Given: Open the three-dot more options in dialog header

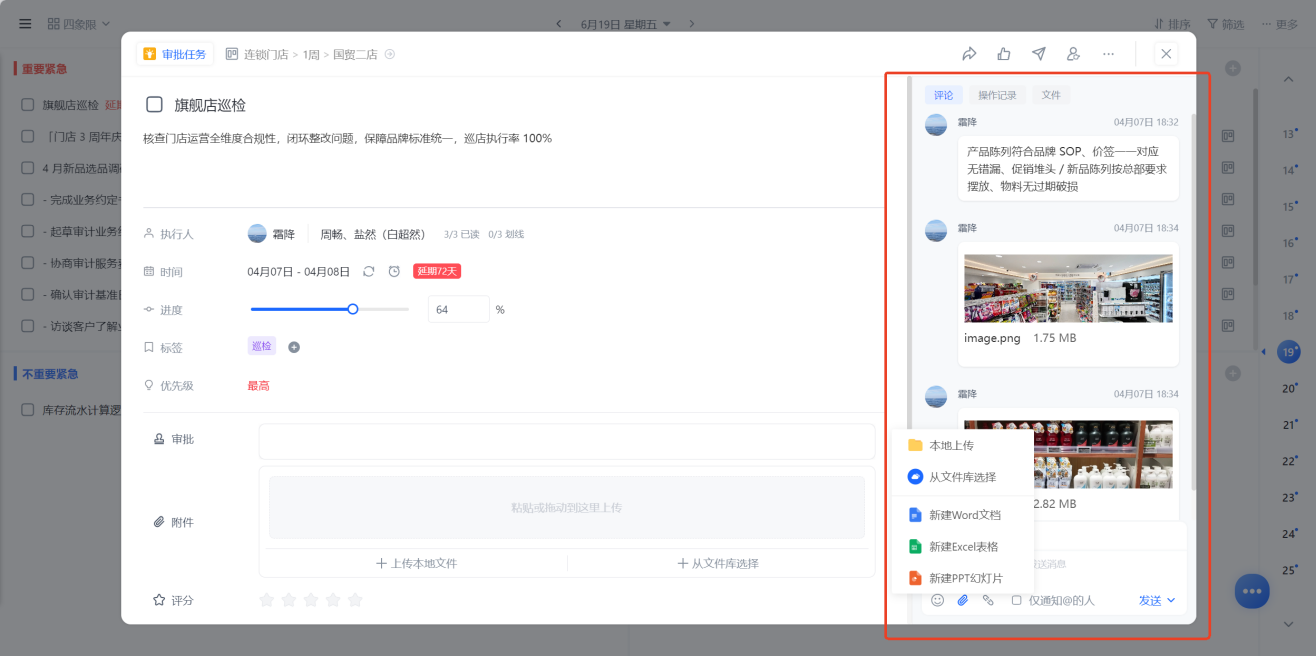Looking at the screenshot, I should (x=1108, y=54).
